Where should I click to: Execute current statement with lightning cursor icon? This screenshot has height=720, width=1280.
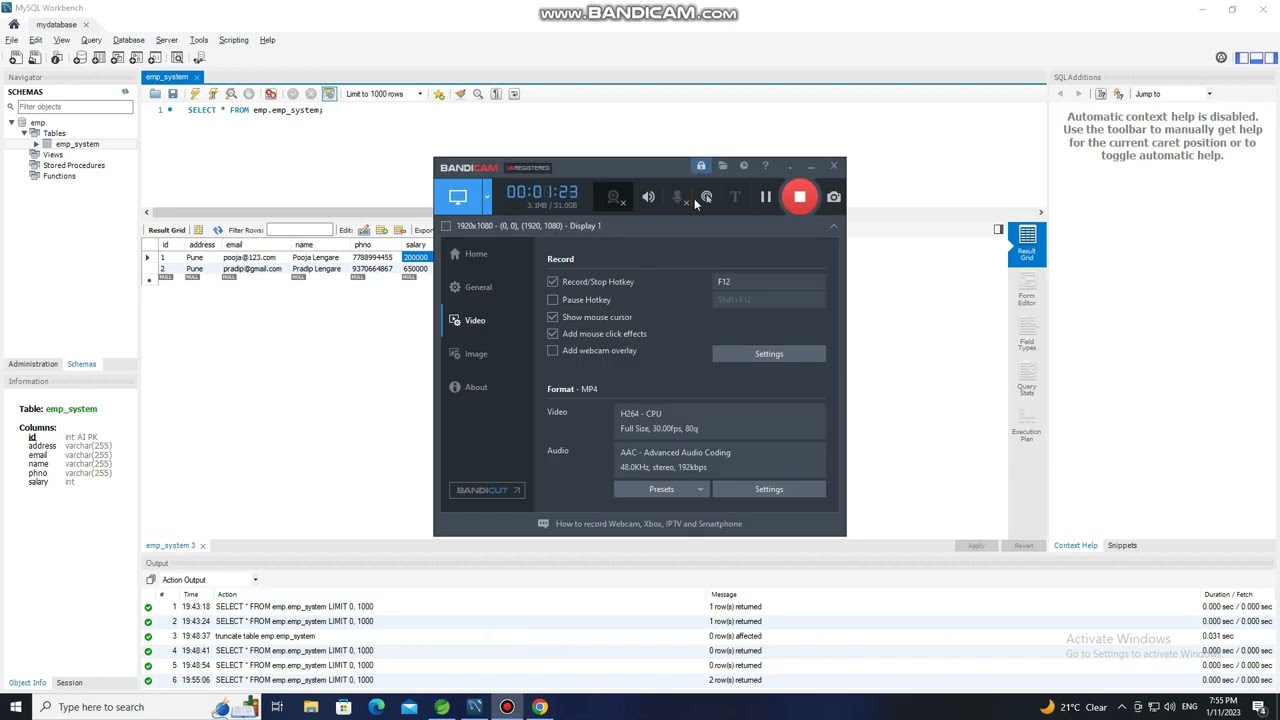[x=212, y=94]
